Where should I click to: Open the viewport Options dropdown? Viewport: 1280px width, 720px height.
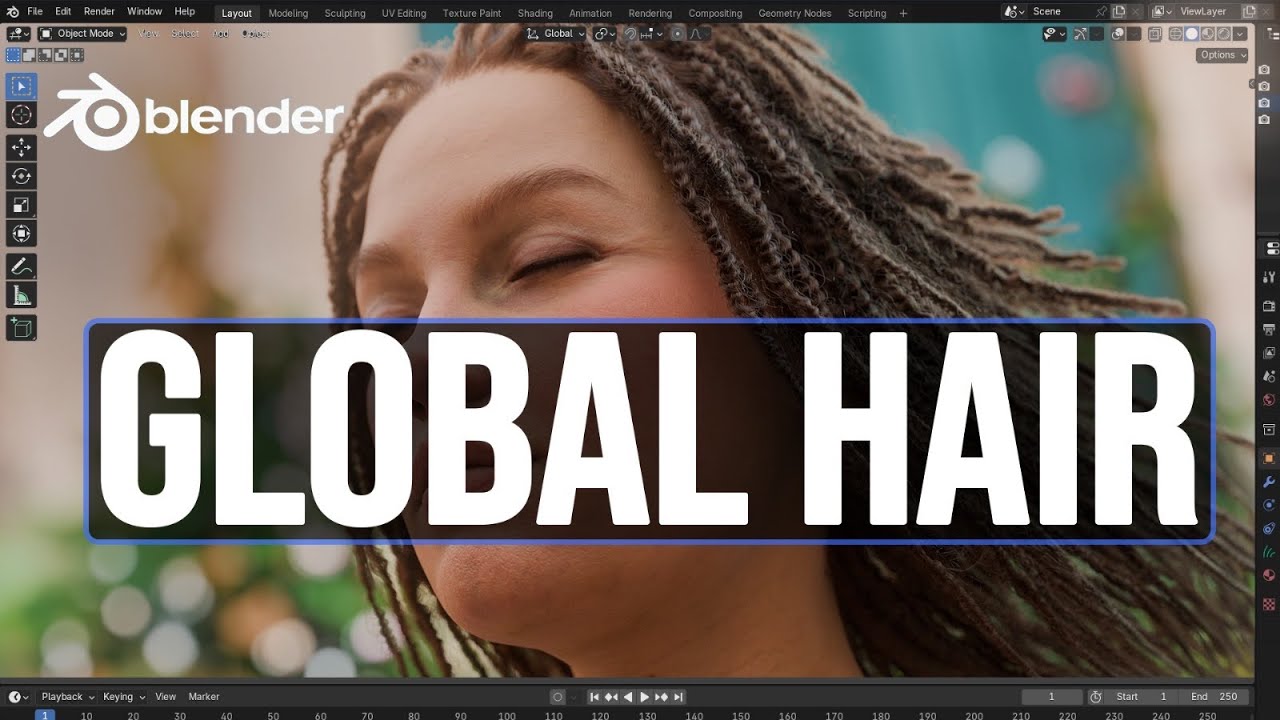[x=1222, y=55]
